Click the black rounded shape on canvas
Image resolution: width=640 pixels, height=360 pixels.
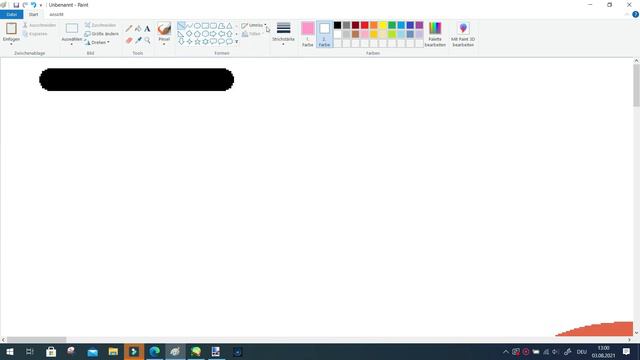pos(136,80)
